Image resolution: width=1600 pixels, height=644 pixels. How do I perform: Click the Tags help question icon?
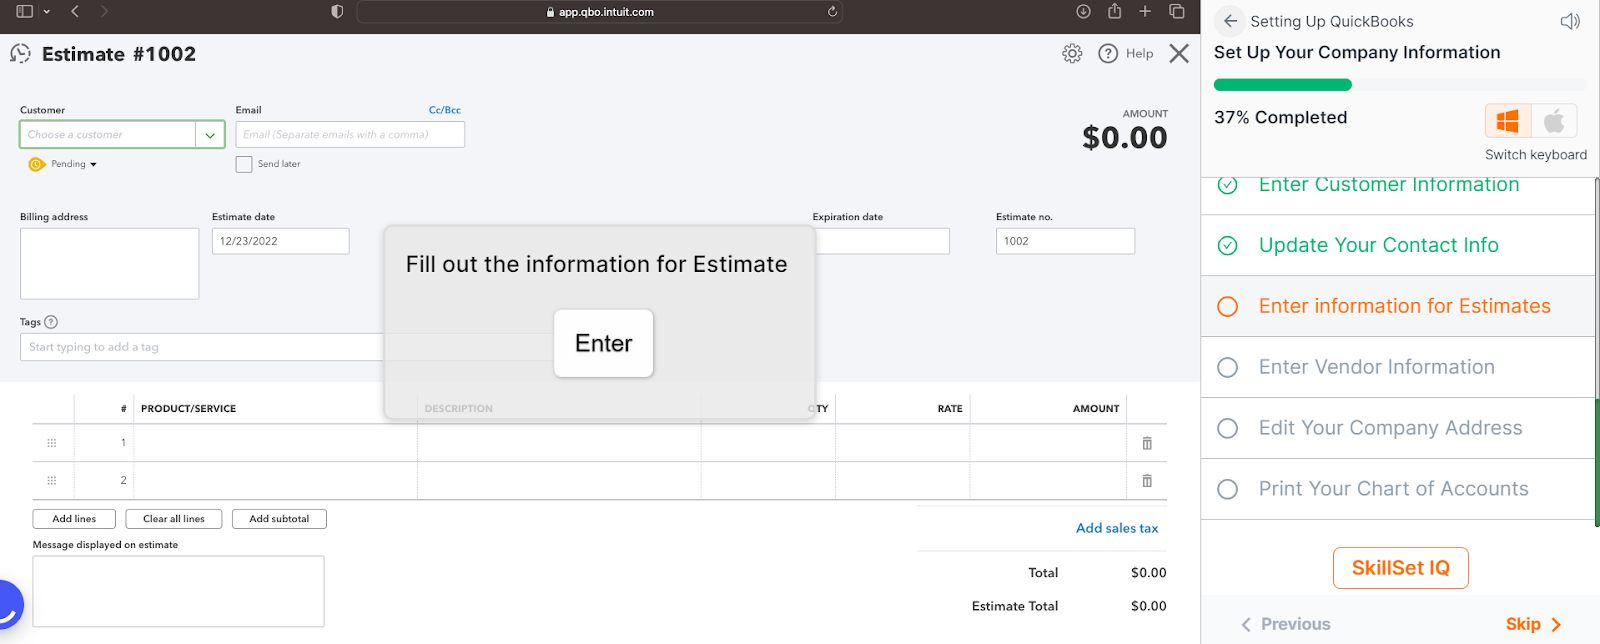(x=51, y=322)
